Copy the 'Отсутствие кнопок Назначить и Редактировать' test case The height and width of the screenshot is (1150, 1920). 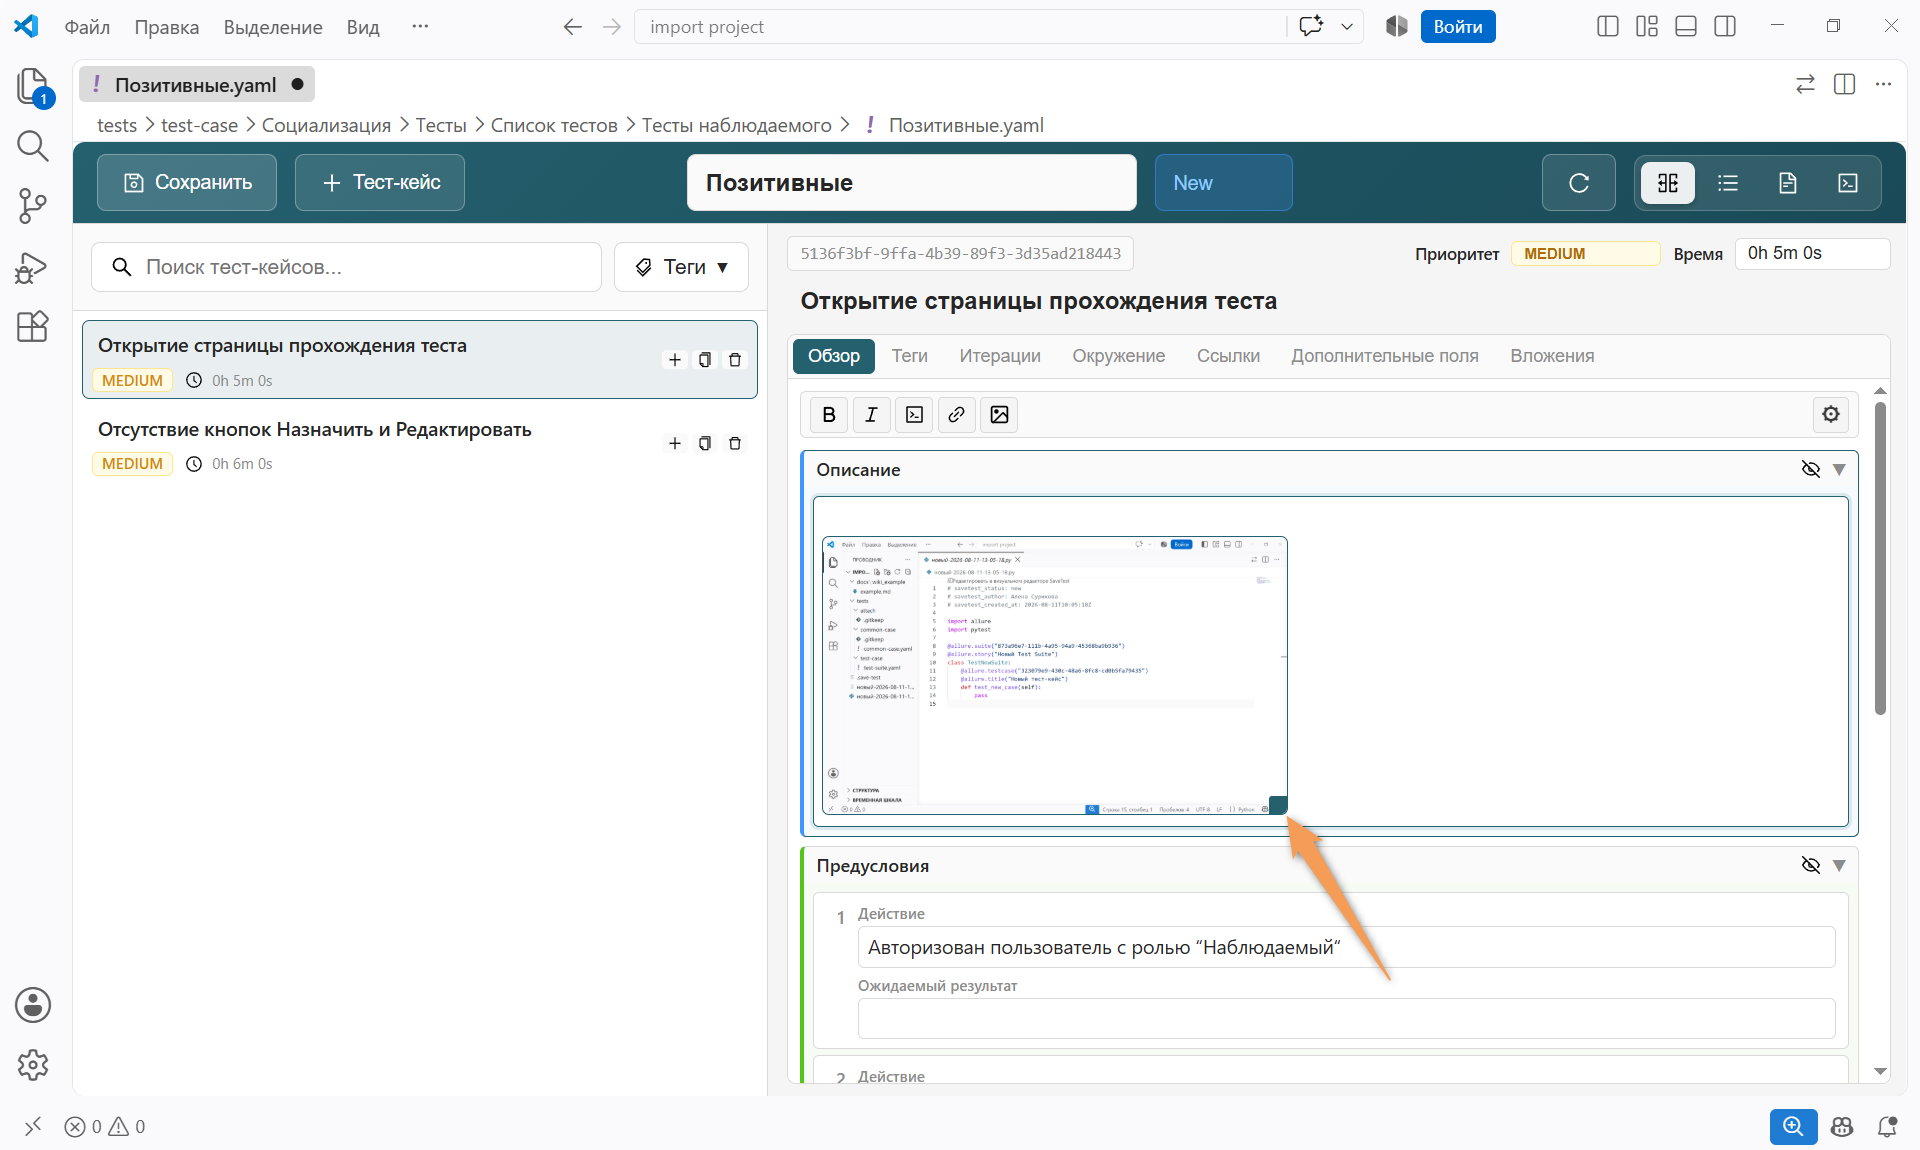(x=705, y=443)
